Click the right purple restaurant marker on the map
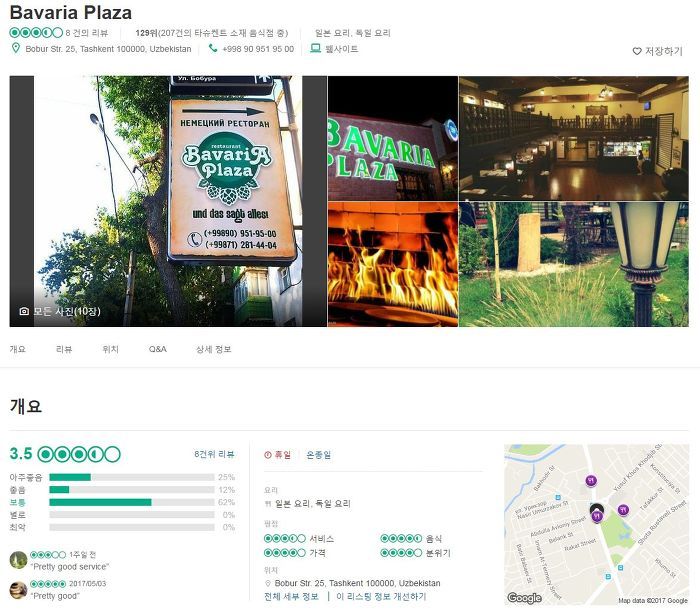The width and height of the screenshot is (700, 616). point(623,509)
